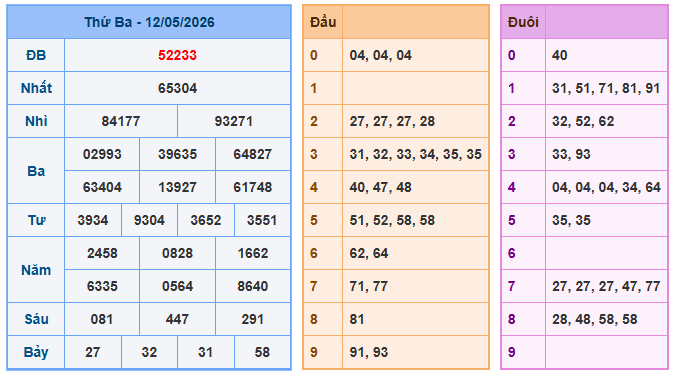Click the Ba row label
The height and width of the screenshot is (379, 675).
click(x=36, y=171)
